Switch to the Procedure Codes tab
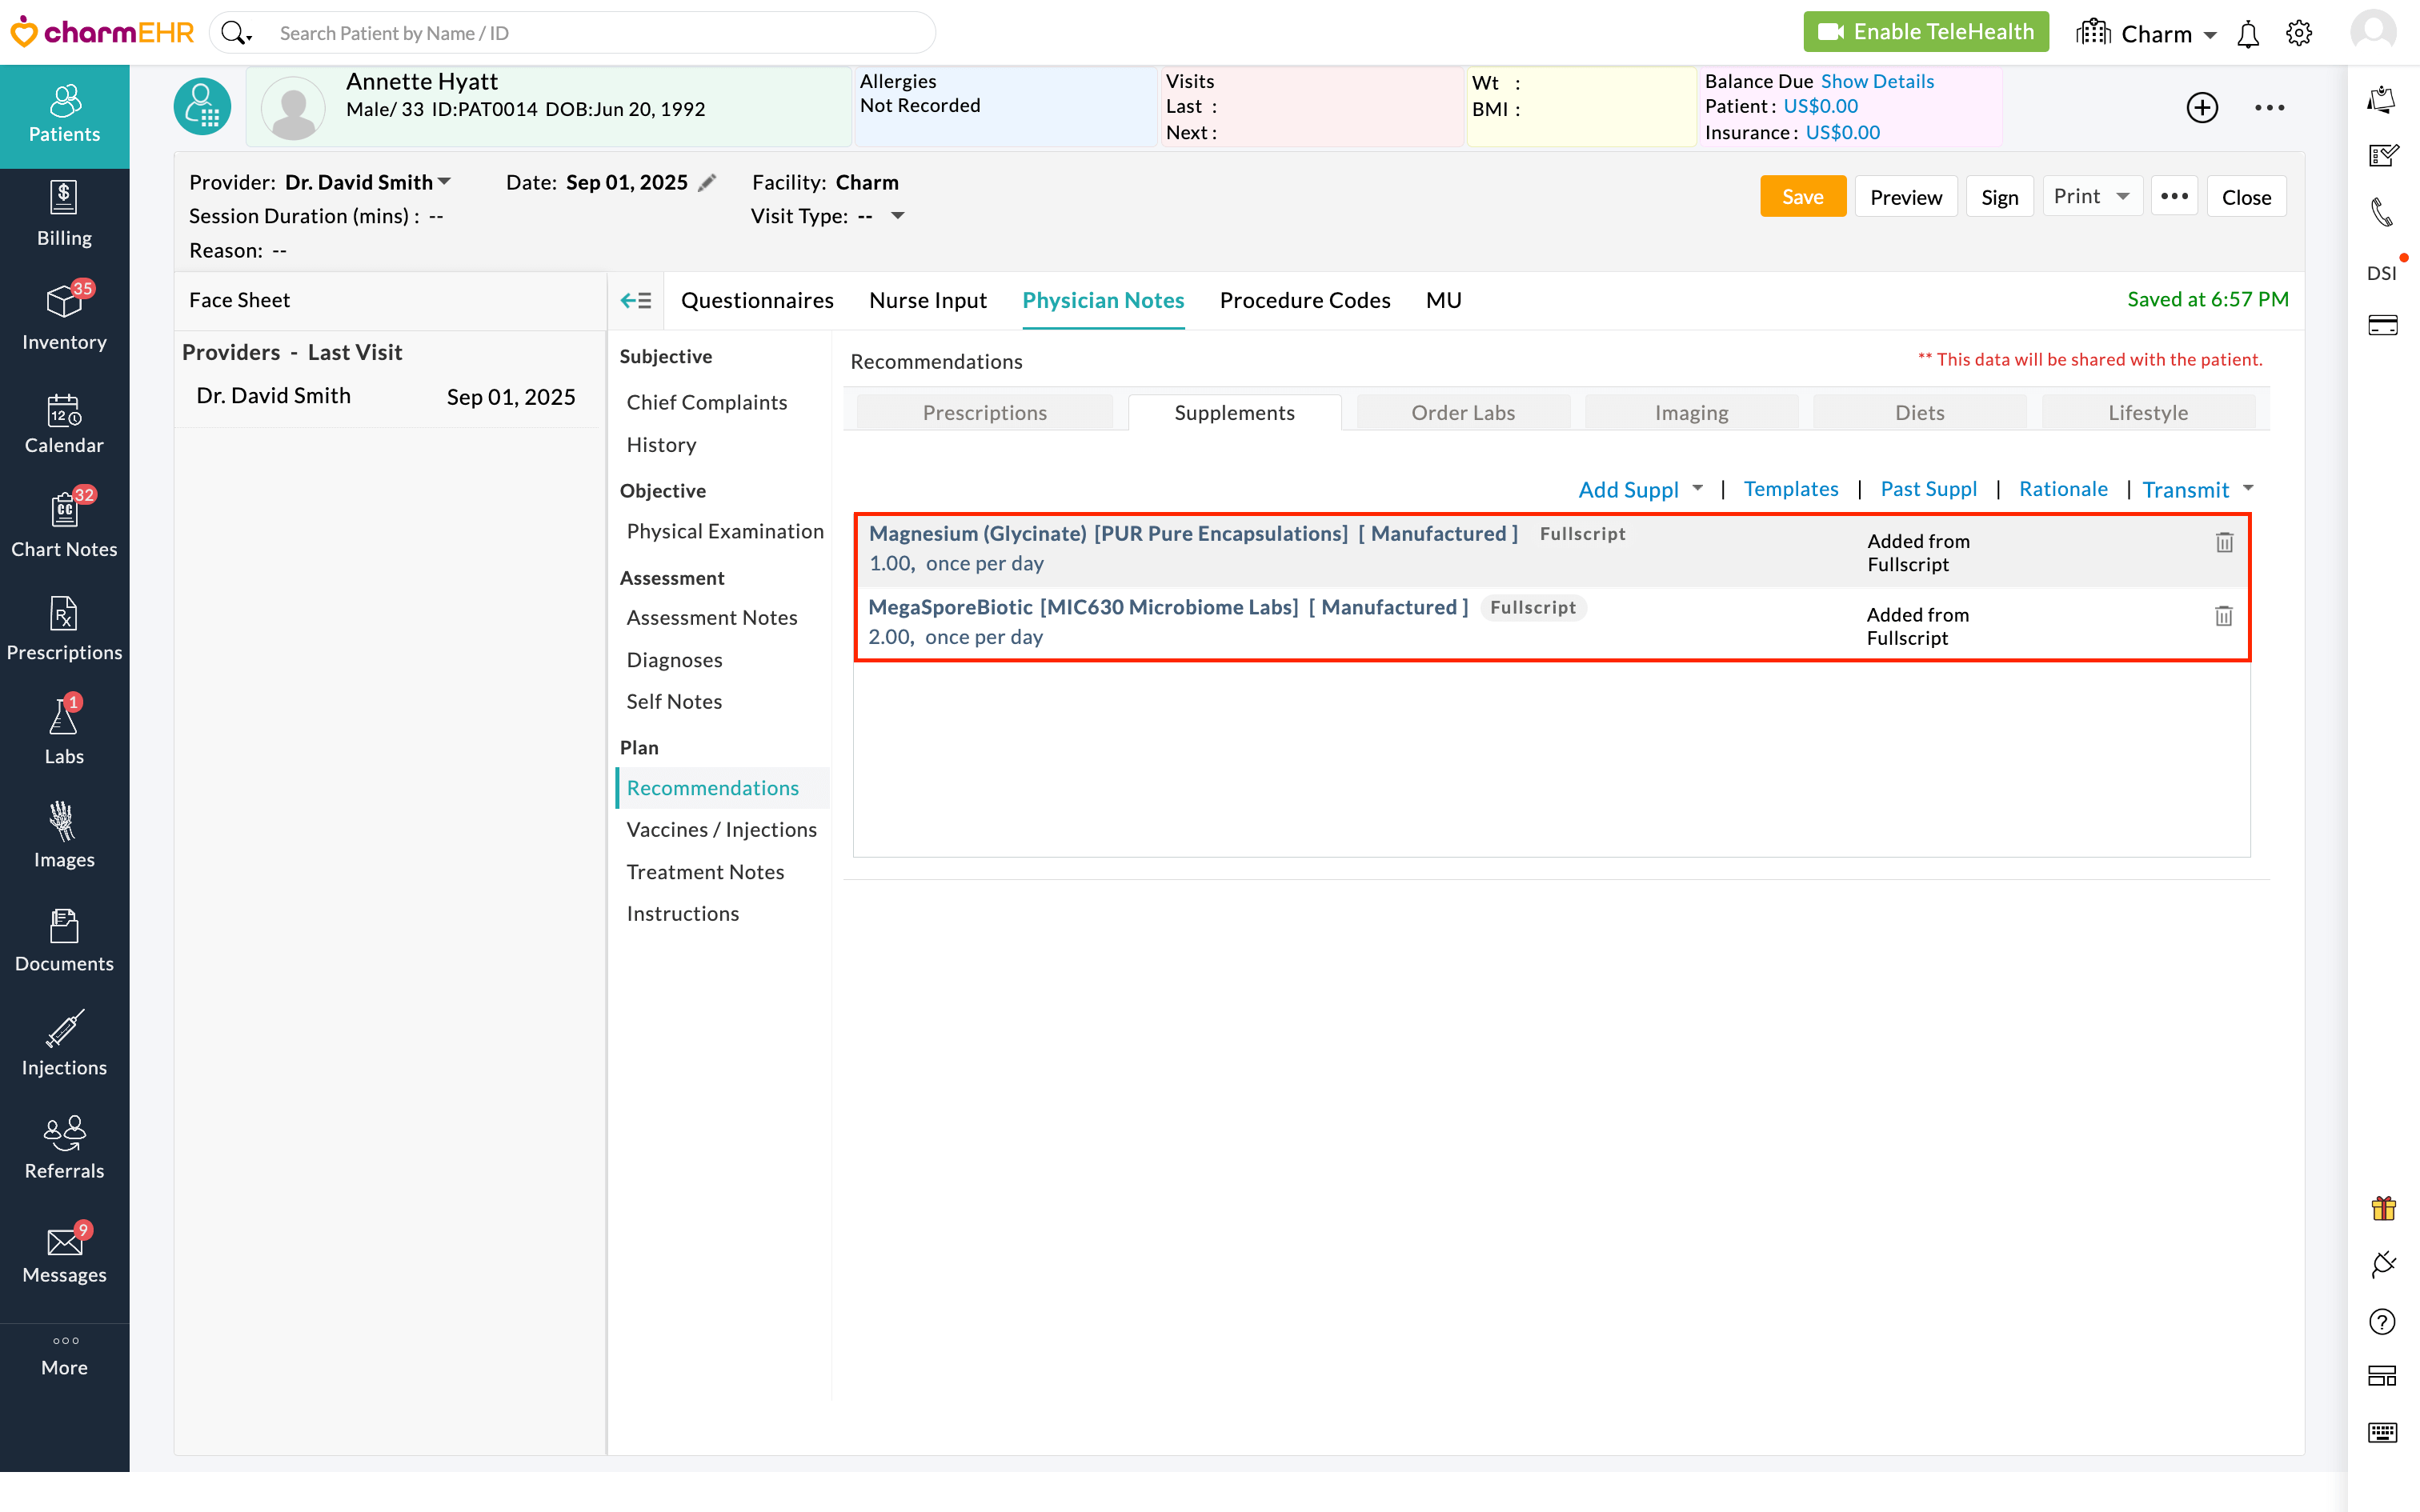The image size is (2420, 1512). [x=1304, y=300]
